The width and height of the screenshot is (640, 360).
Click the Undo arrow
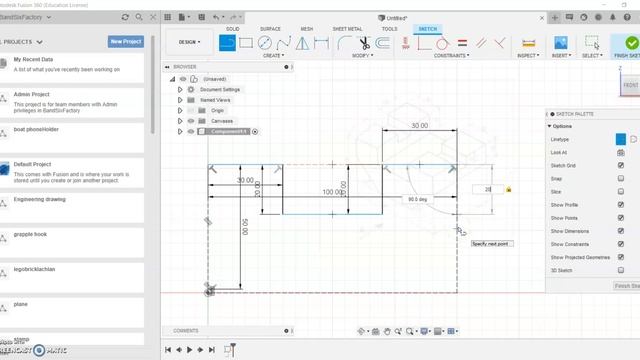click(216, 17)
